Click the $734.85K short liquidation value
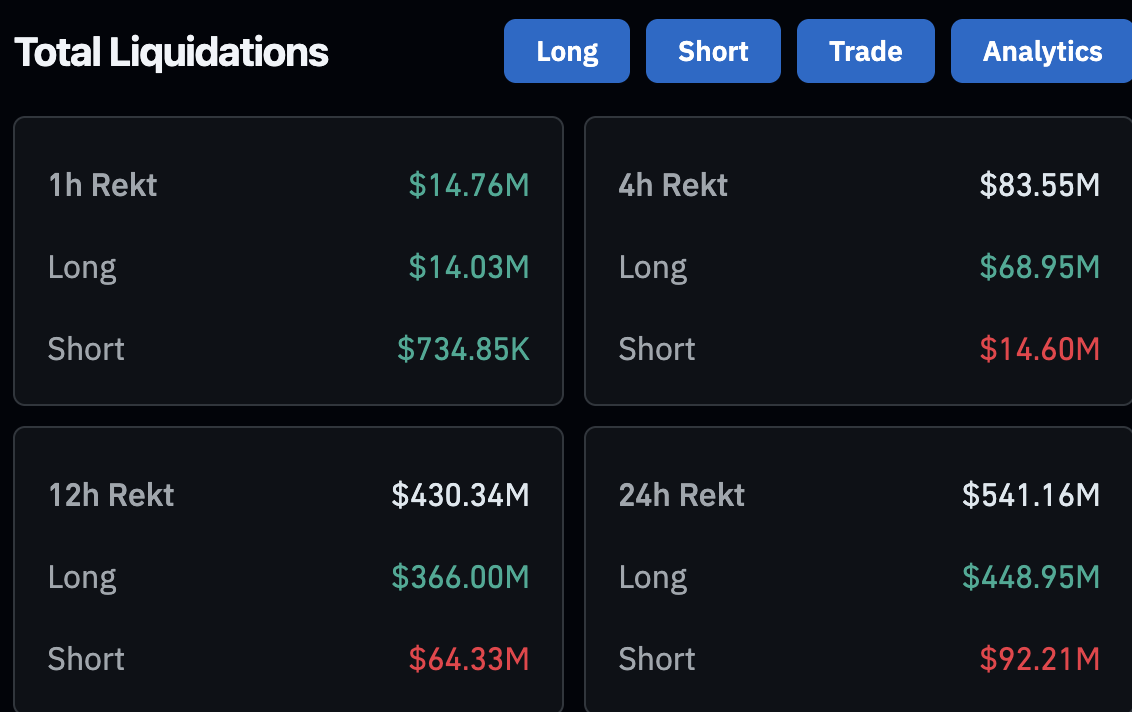 pyautogui.click(x=463, y=349)
